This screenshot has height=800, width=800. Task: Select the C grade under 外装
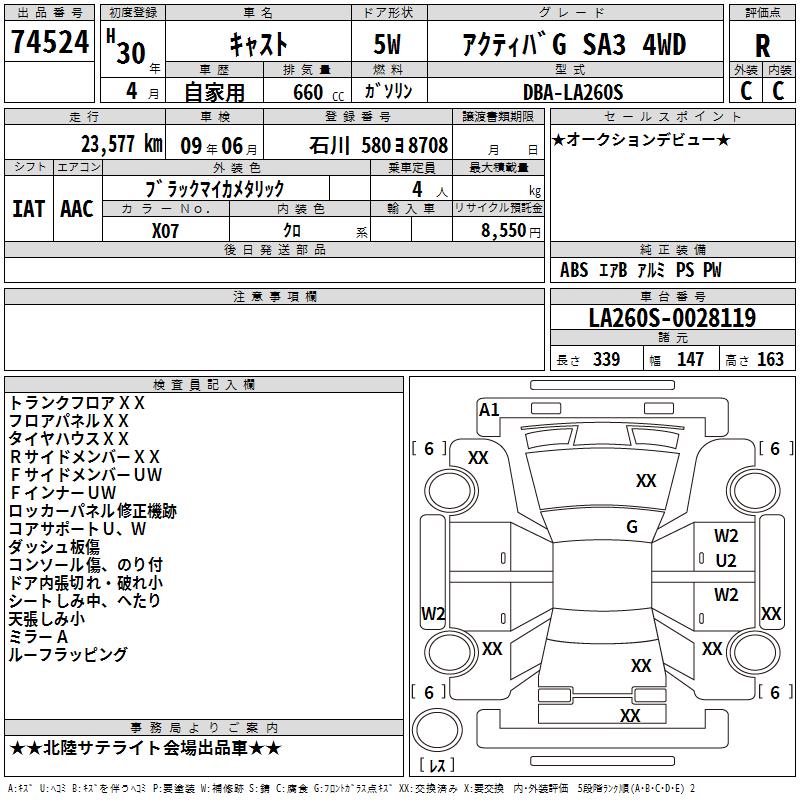coord(746,91)
